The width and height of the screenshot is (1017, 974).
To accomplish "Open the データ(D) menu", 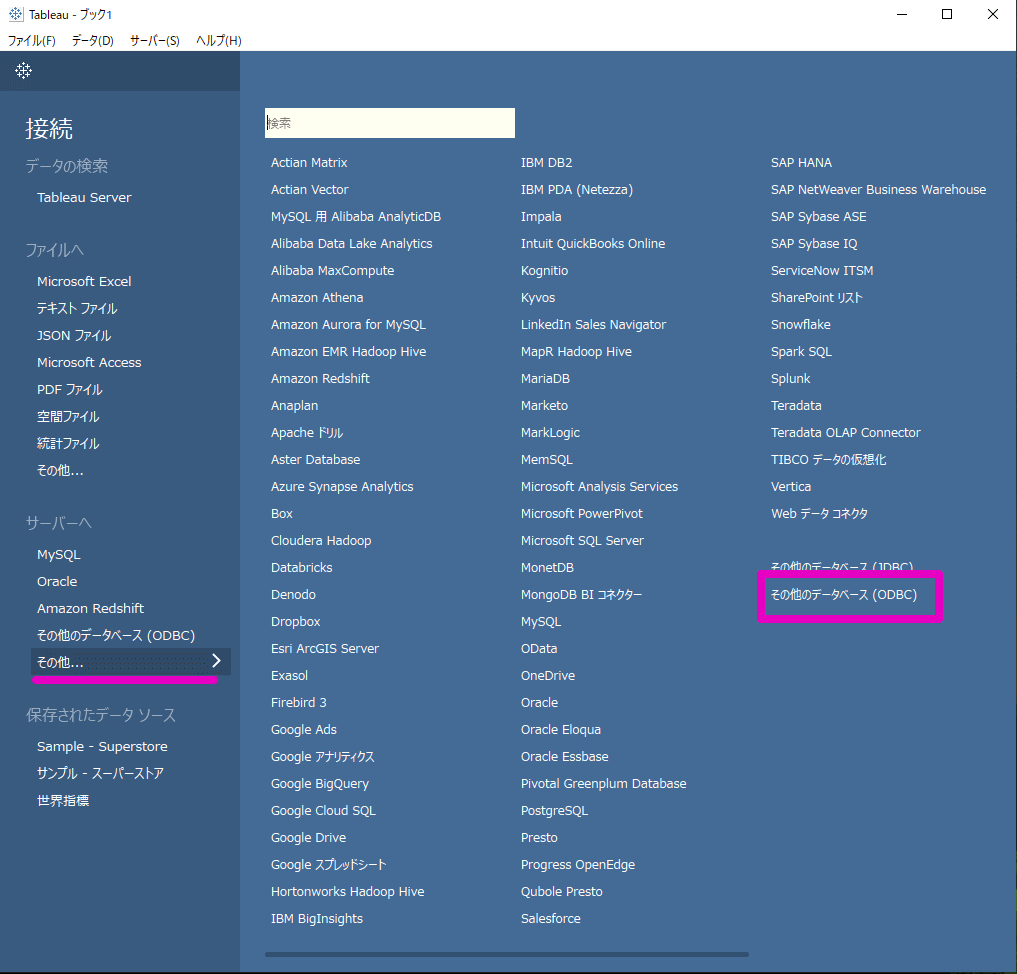I will (93, 41).
